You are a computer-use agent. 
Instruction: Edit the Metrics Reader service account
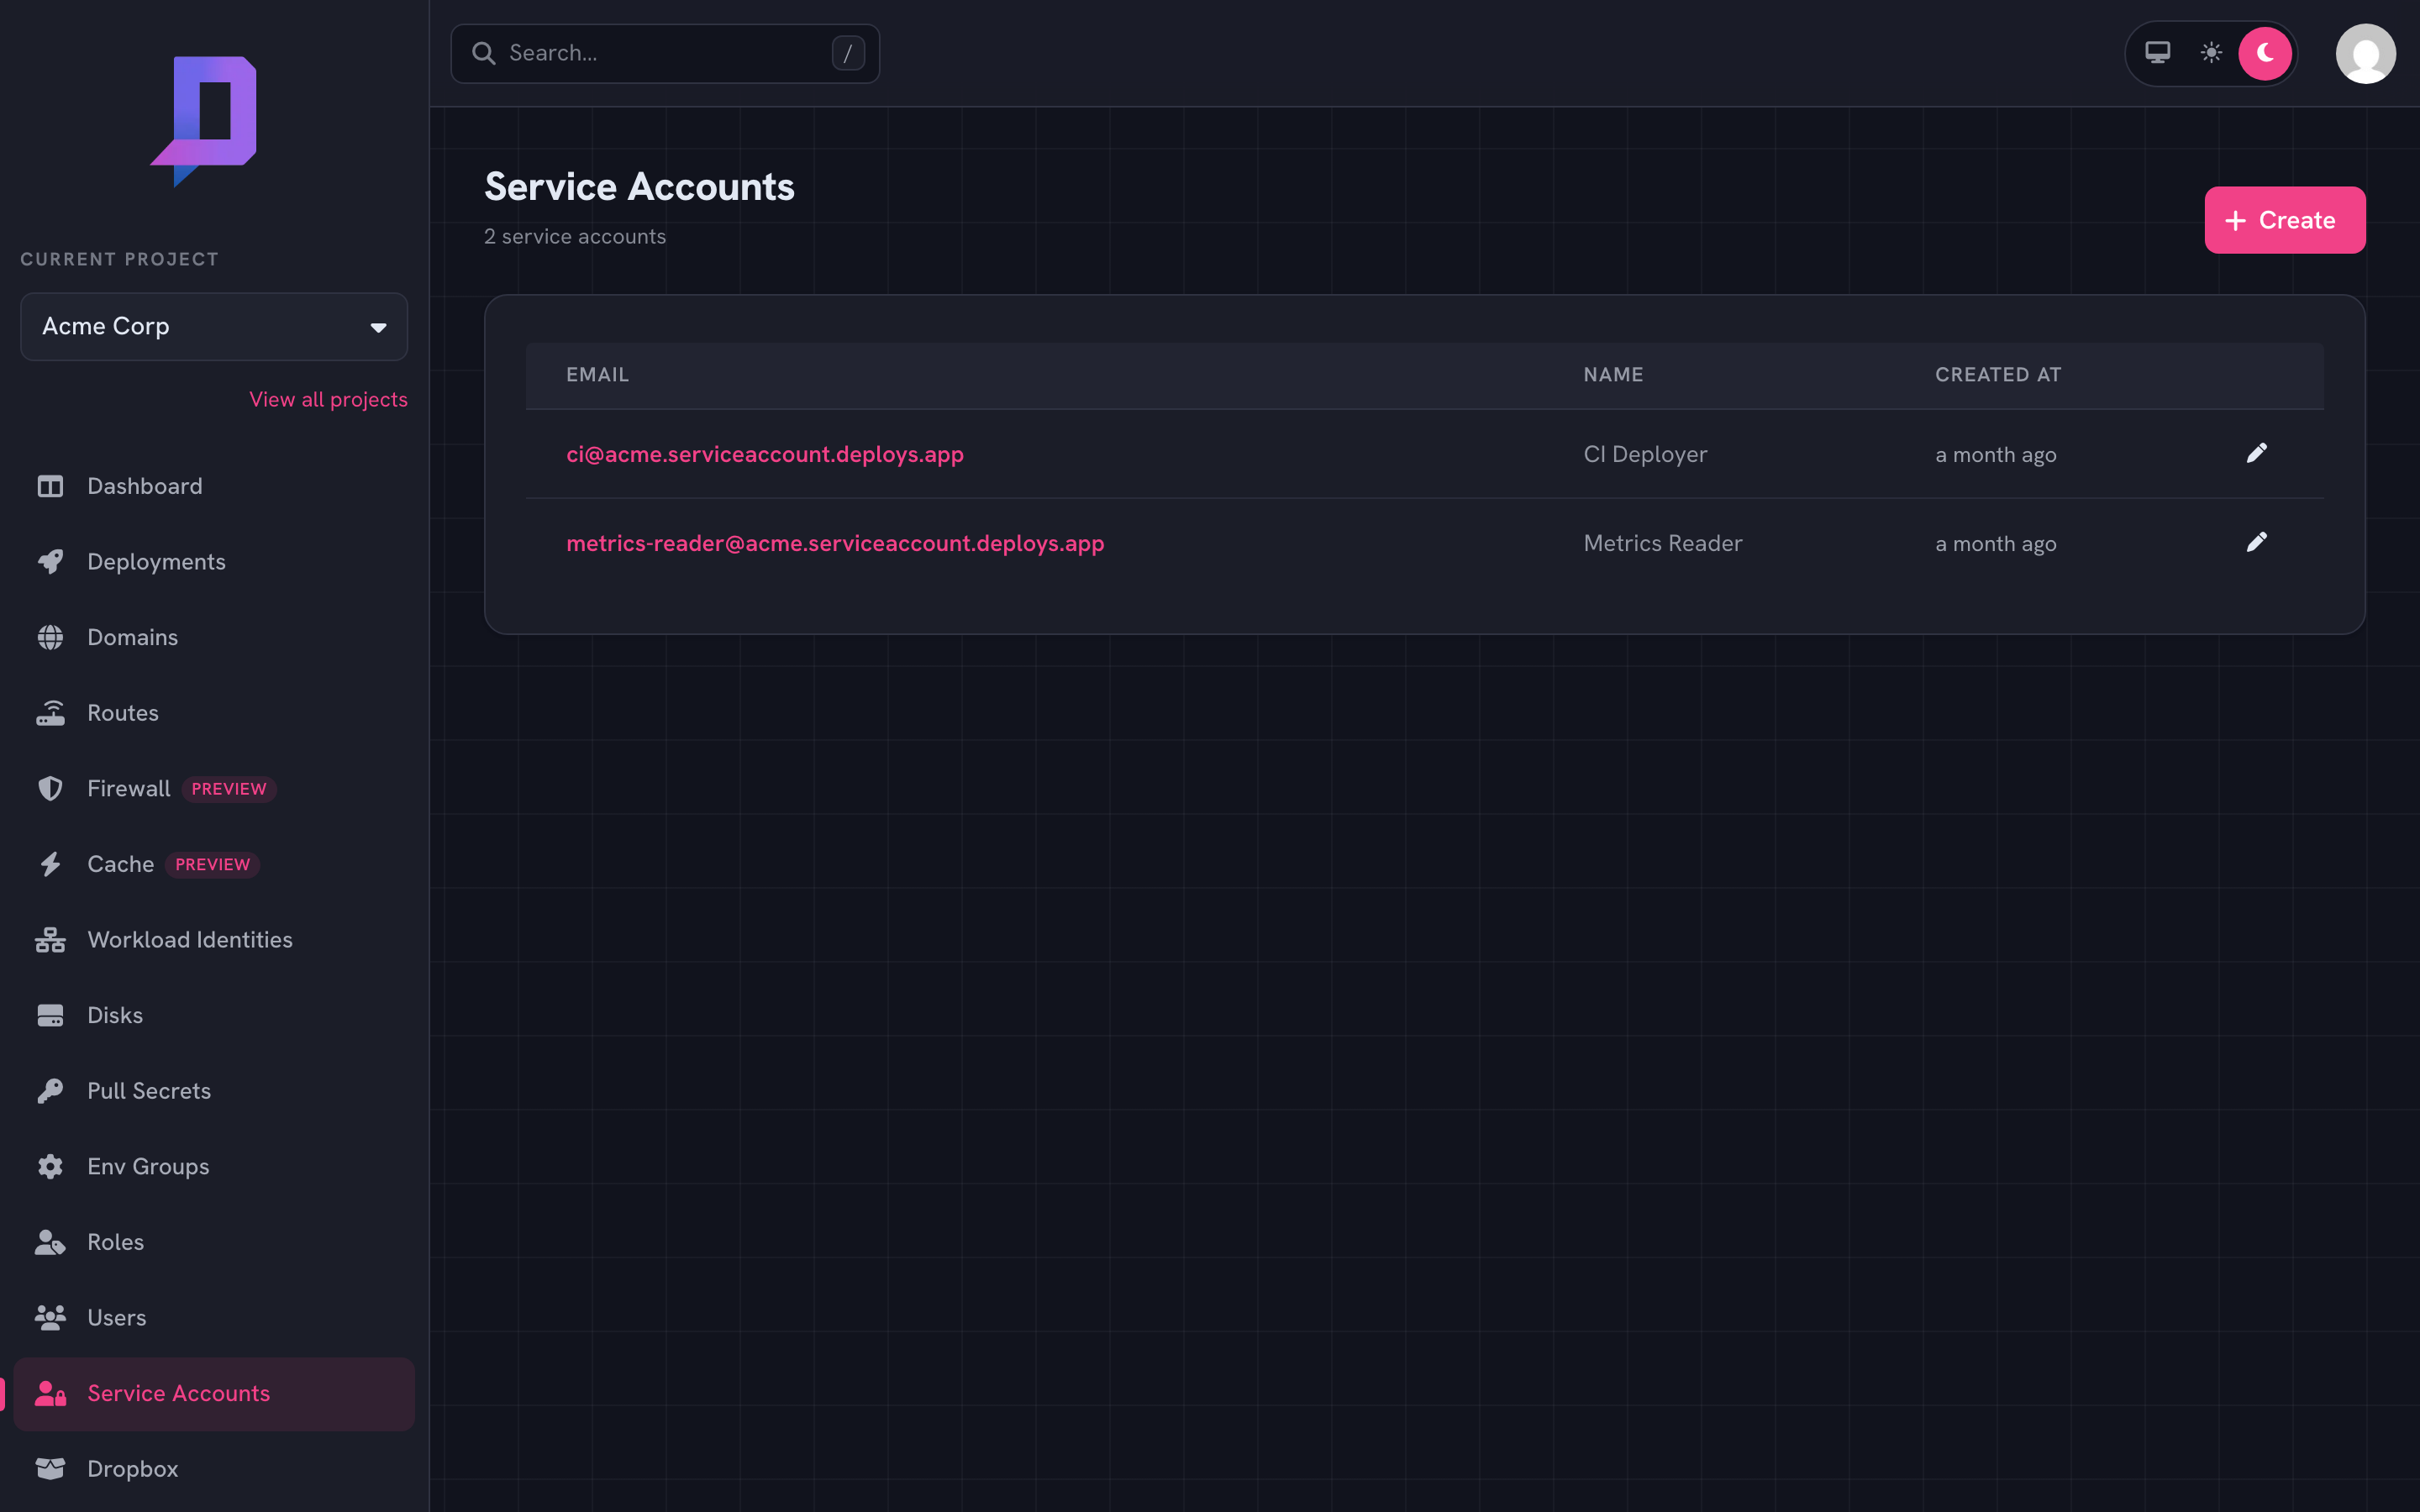[2256, 542]
